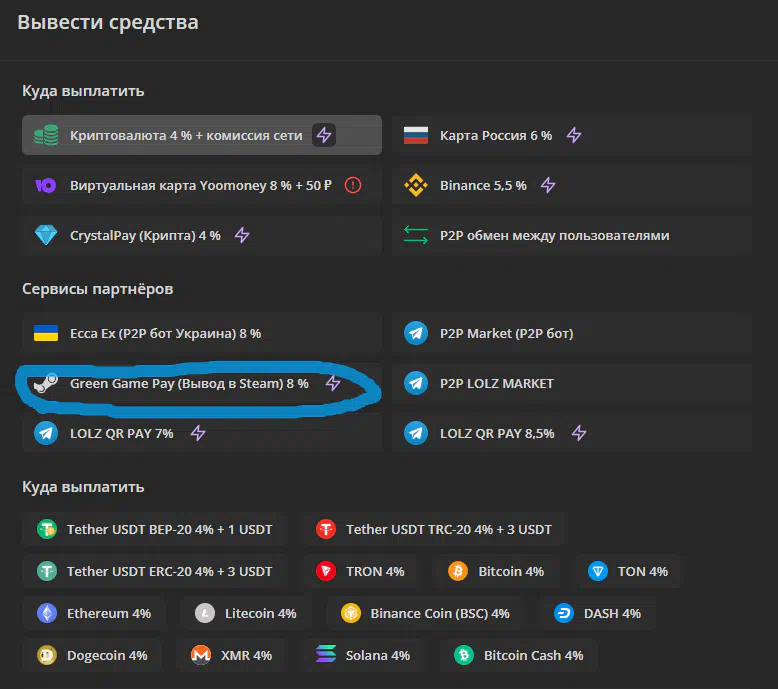Click the orange Bitcoin logo icon

(458, 571)
